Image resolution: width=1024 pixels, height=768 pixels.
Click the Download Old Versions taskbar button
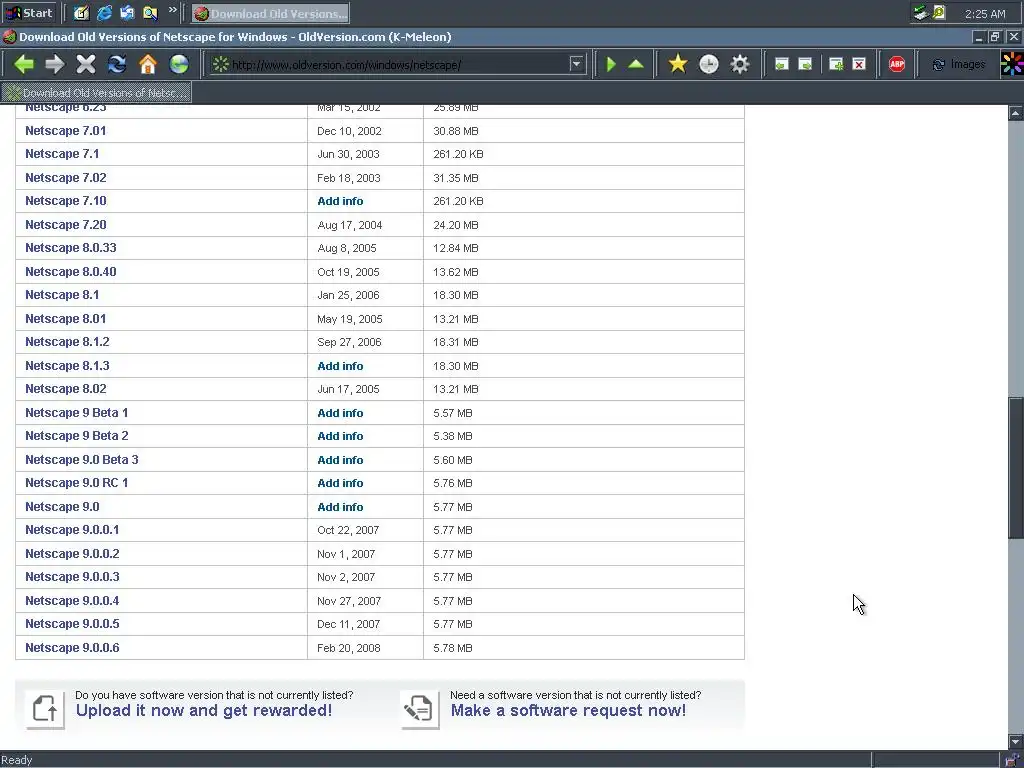point(270,13)
